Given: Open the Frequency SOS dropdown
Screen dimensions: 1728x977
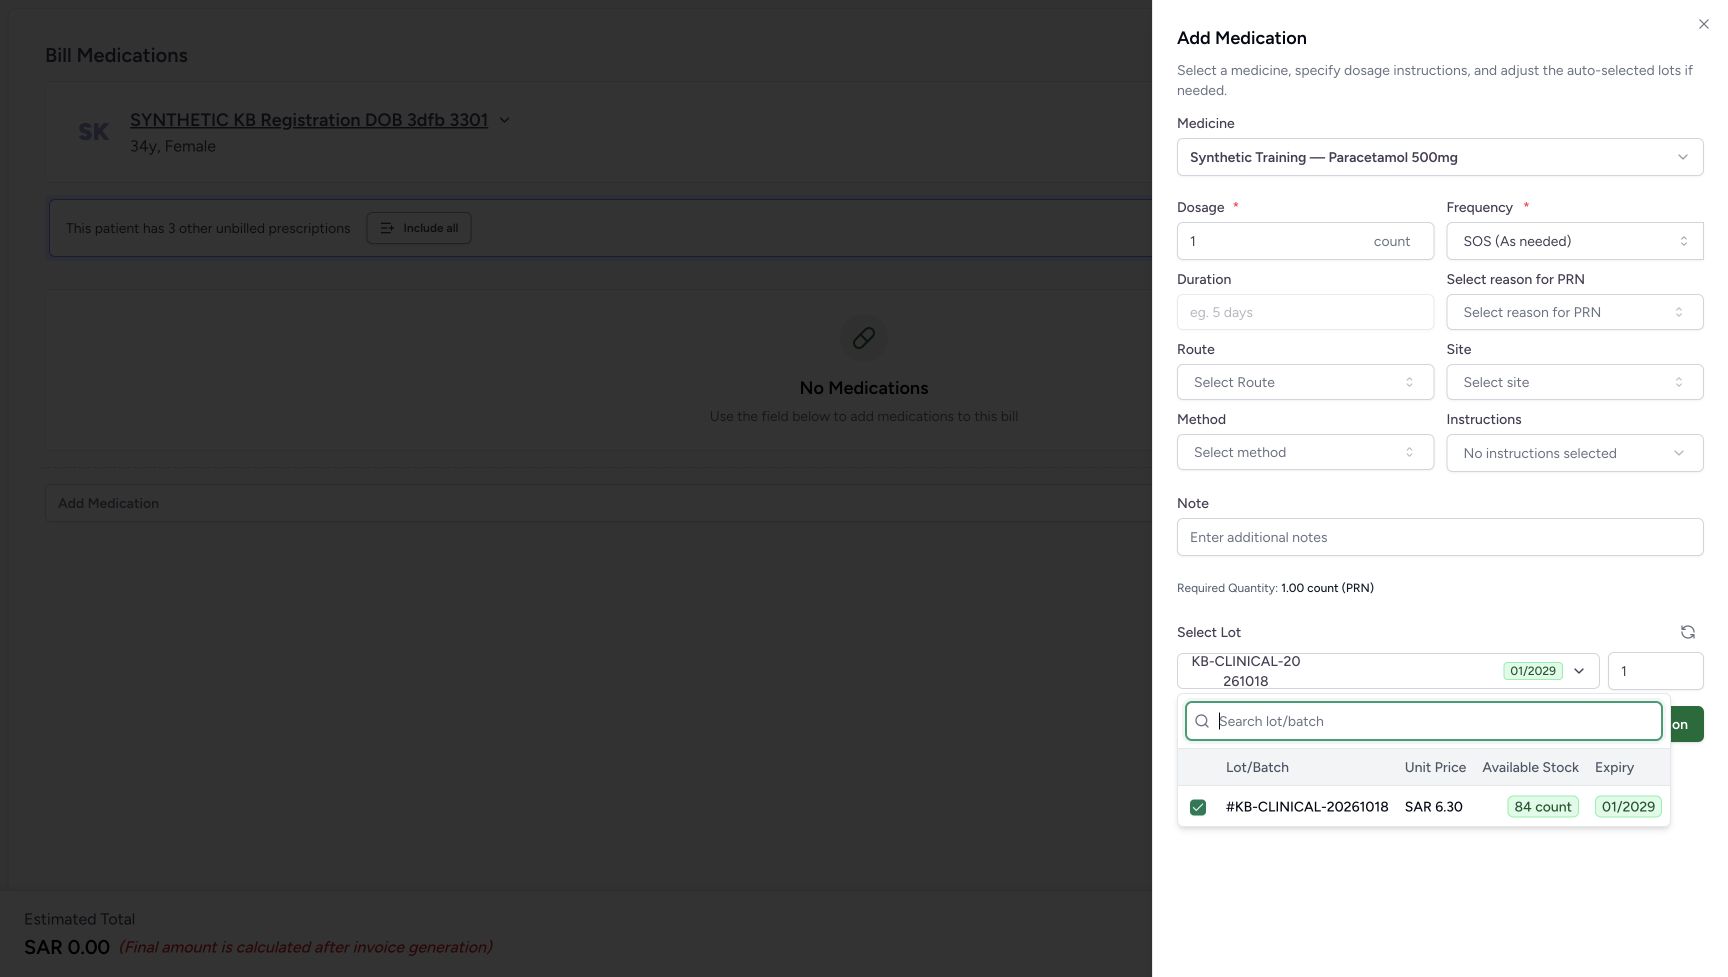Looking at the screenshot, I should 1575,241.
